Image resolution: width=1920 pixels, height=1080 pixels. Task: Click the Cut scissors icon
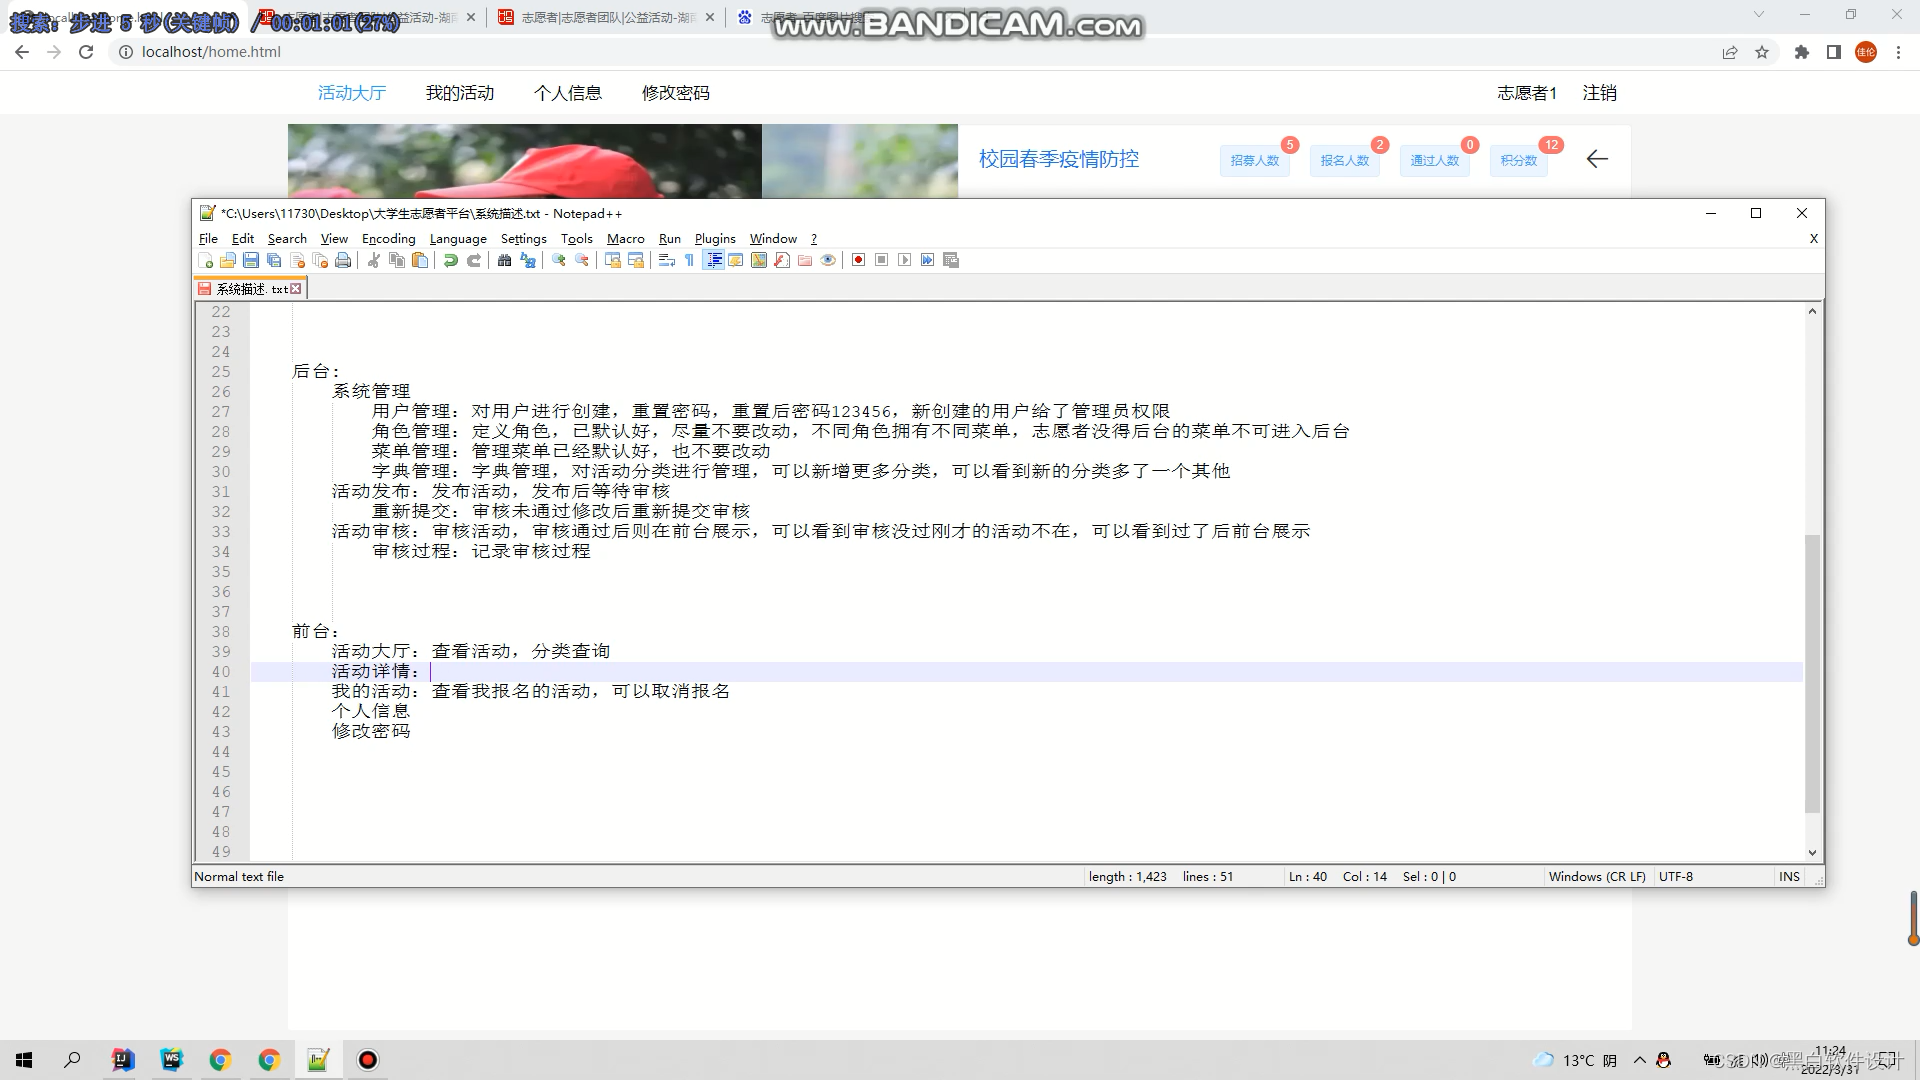[x=374, y=260]
